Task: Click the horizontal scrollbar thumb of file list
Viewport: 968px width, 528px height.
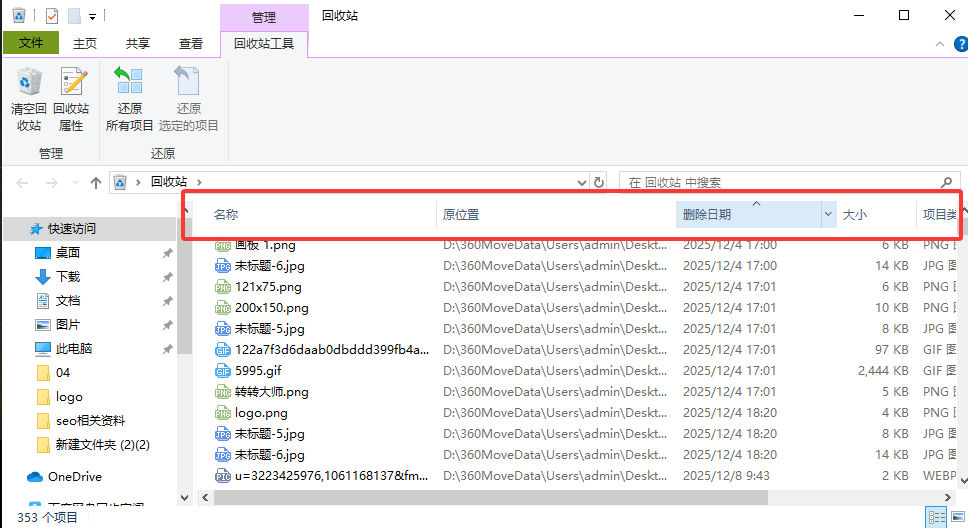Action: [x=491, y=497]
